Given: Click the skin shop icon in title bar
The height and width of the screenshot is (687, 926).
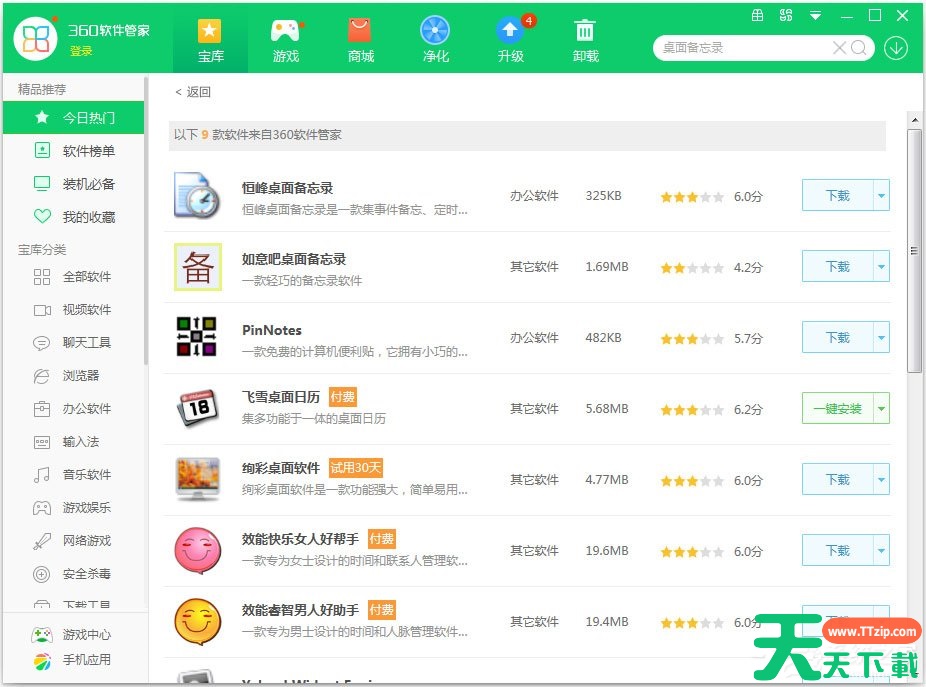Looking at the screenshot, I should coord(757,15).
